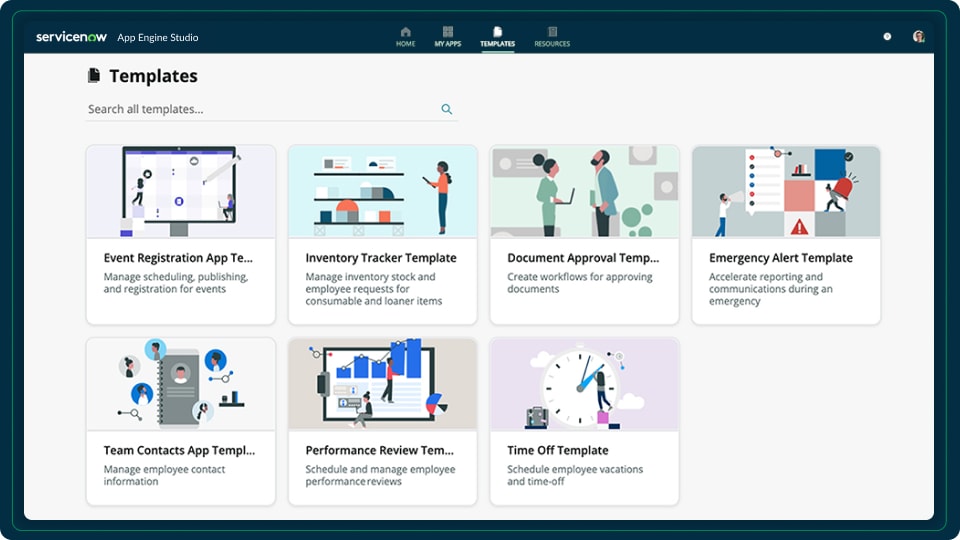Click the Time Off Template title

pyautogui.click(x=558, y=450)
